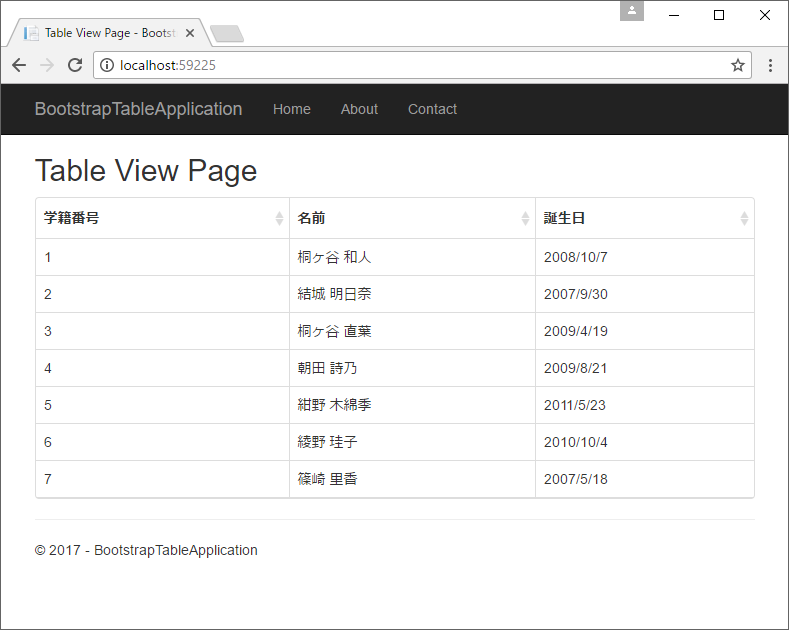Select the cell 綾野 珪子

coord(412,442)
